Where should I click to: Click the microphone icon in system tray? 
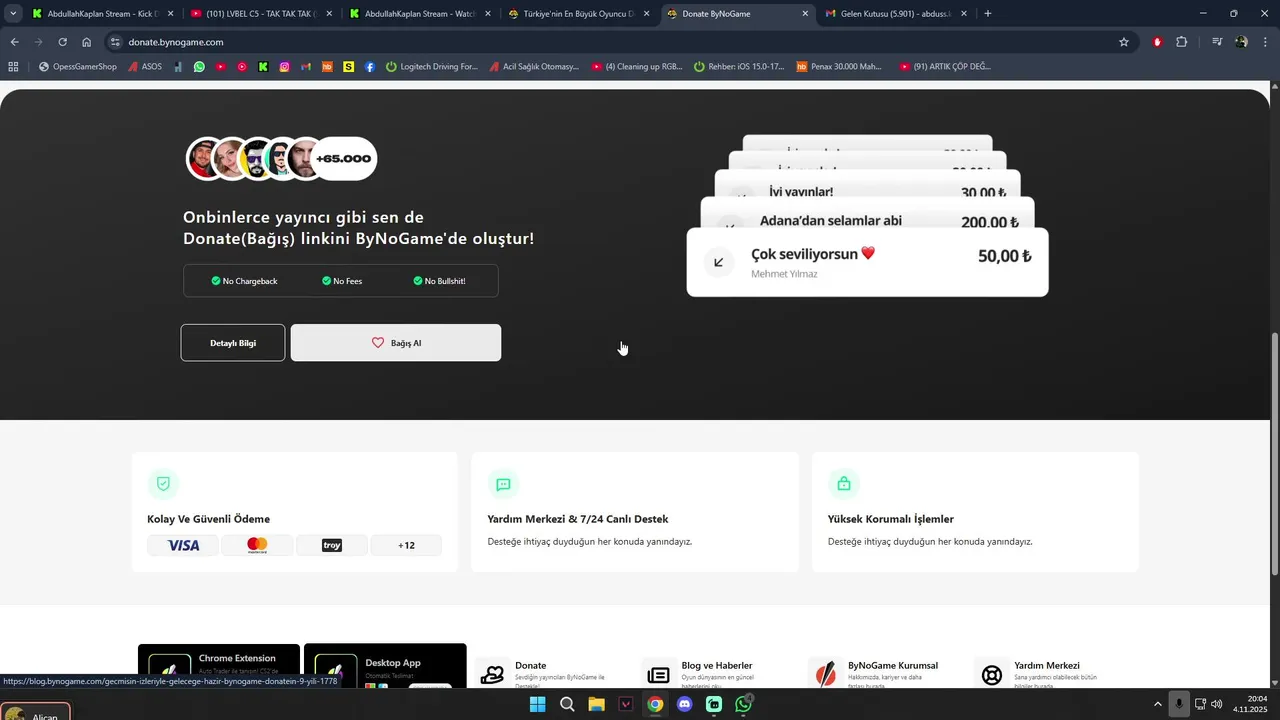pos(1180,704)
